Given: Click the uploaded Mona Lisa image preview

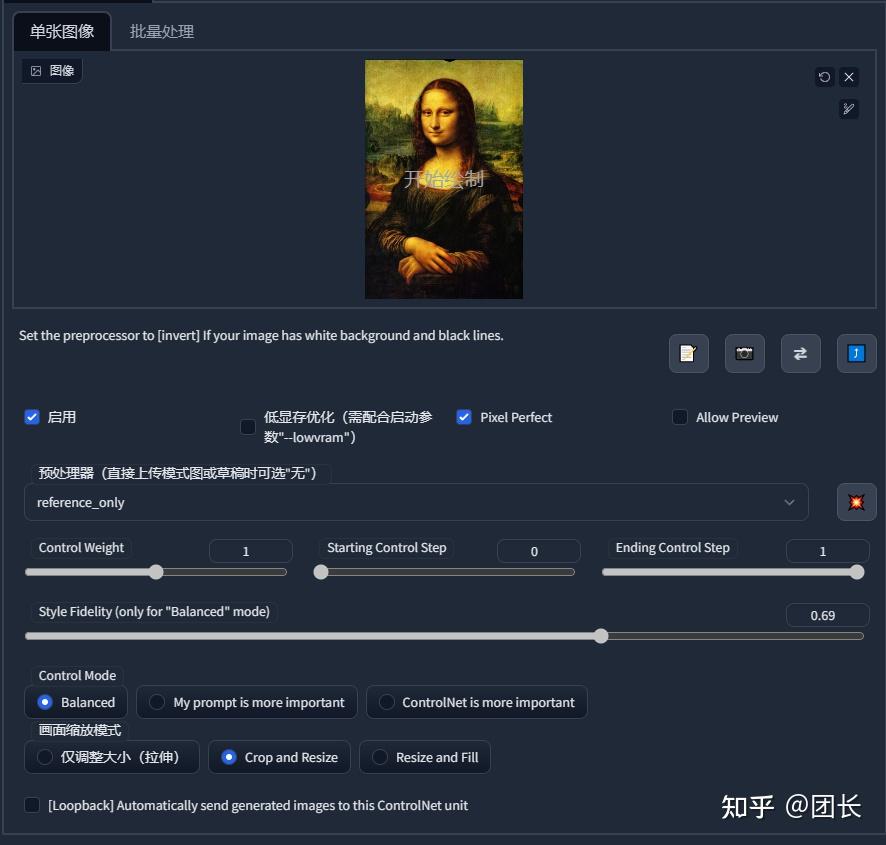Looking at the screenshot, I should point(443,179).
